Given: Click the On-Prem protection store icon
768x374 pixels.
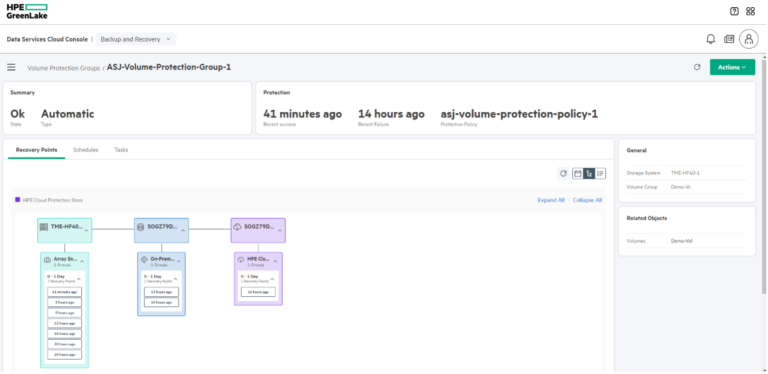Looking at the screenshot, I should [144, 260].
